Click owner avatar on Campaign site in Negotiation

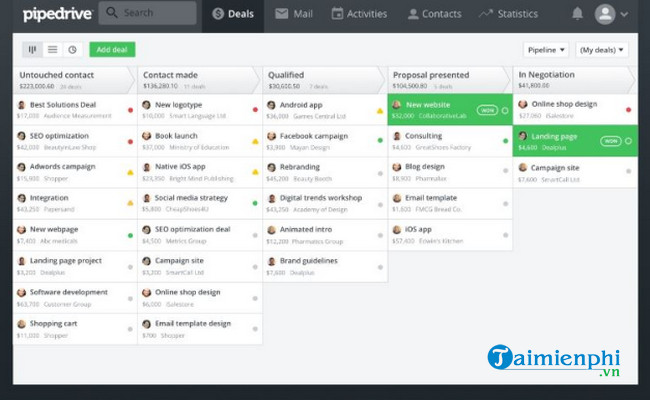[523, 167]
